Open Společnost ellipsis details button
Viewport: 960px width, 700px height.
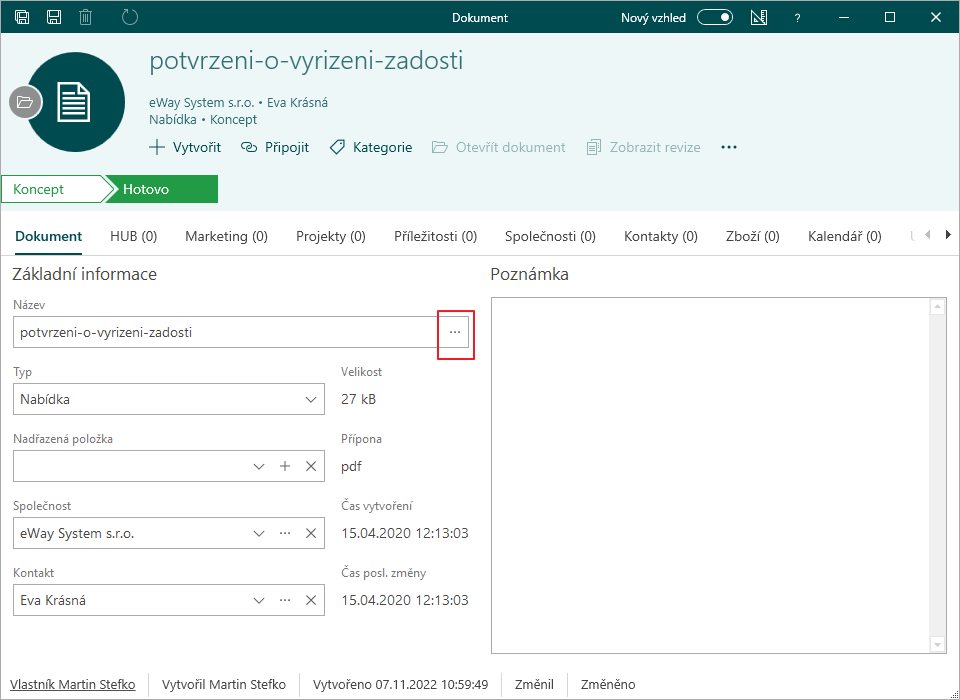[285, 533]
